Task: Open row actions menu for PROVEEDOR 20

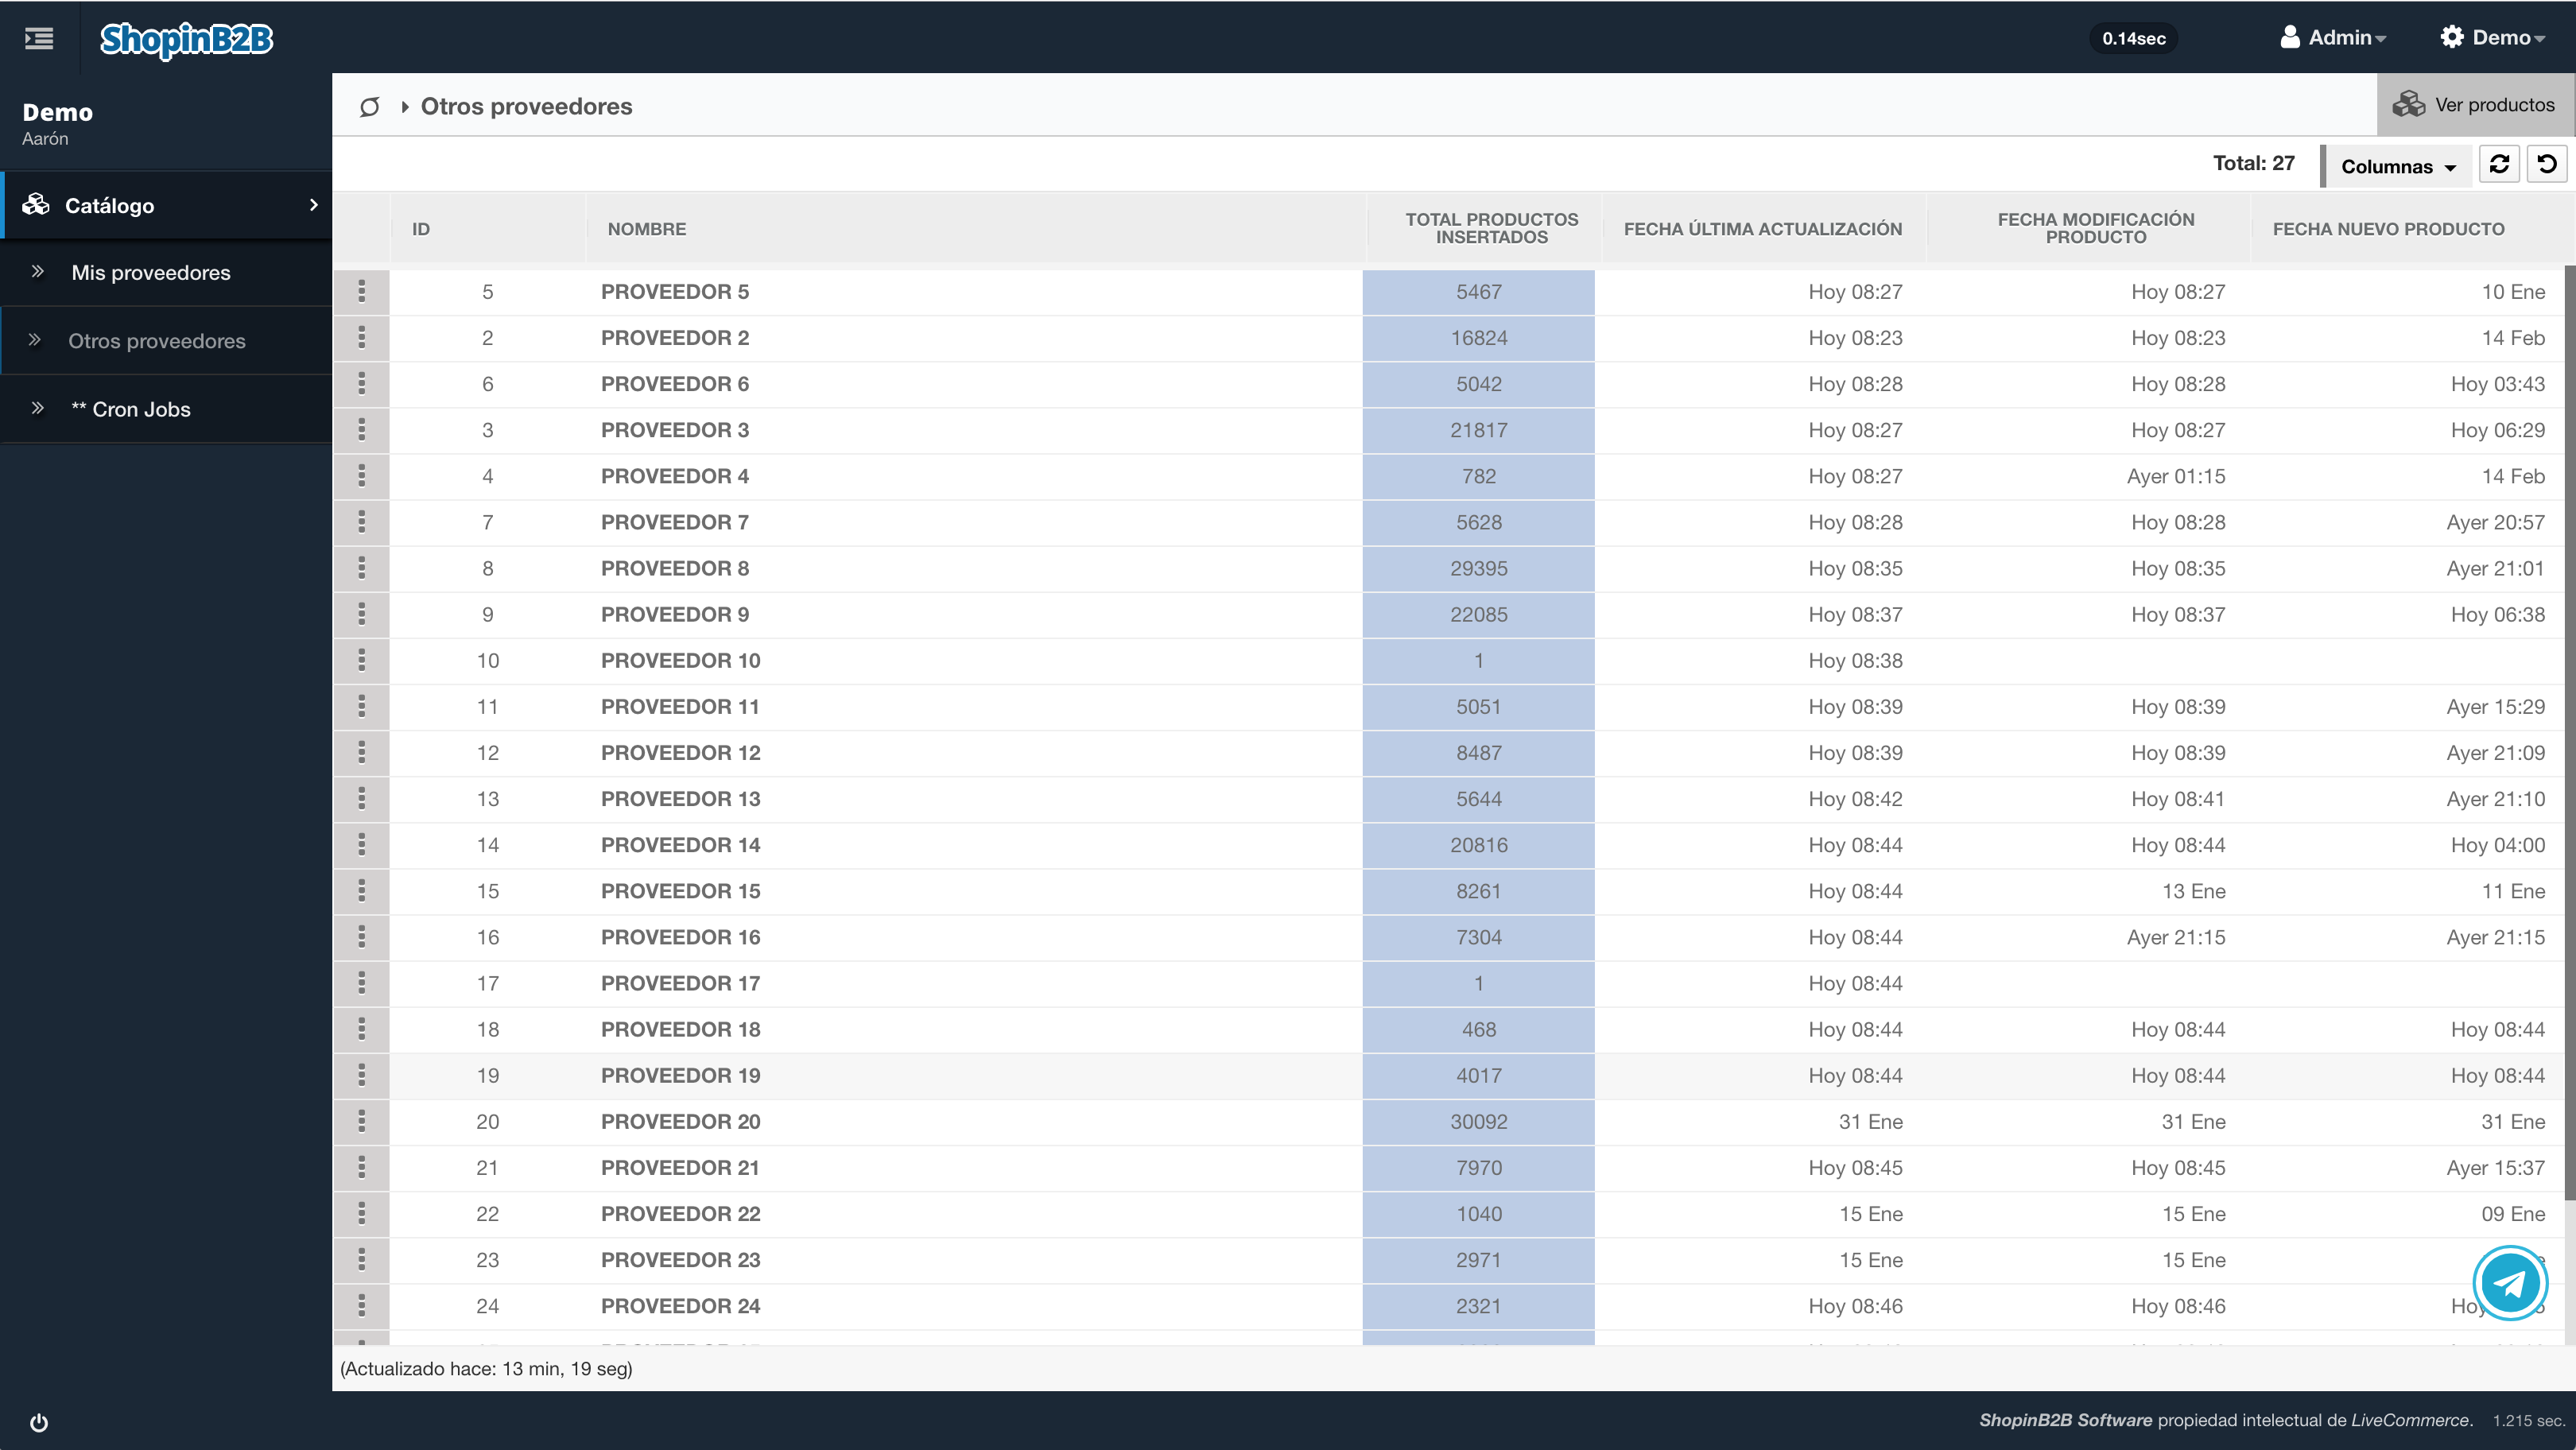Action: click(x=362, y=1121)
